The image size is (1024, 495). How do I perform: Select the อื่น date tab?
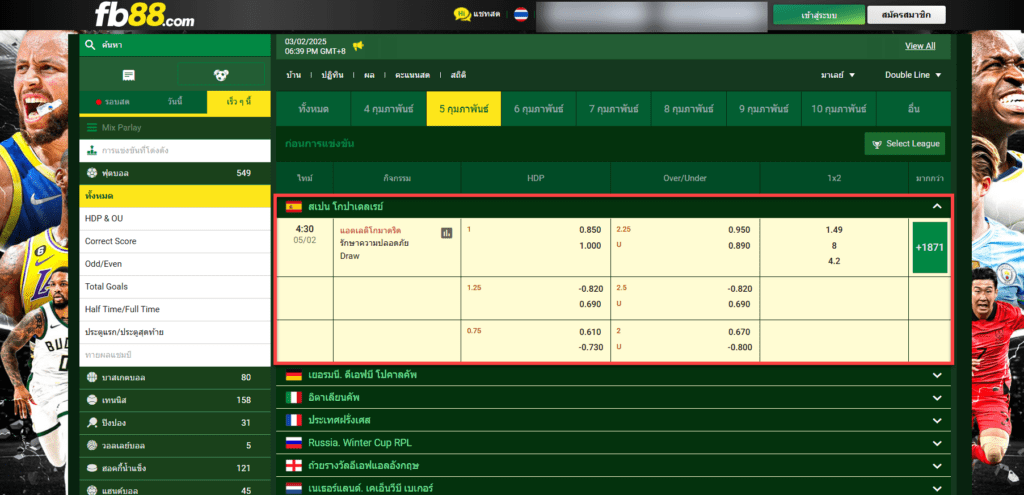pyautogui.click(x=914, y=109)
